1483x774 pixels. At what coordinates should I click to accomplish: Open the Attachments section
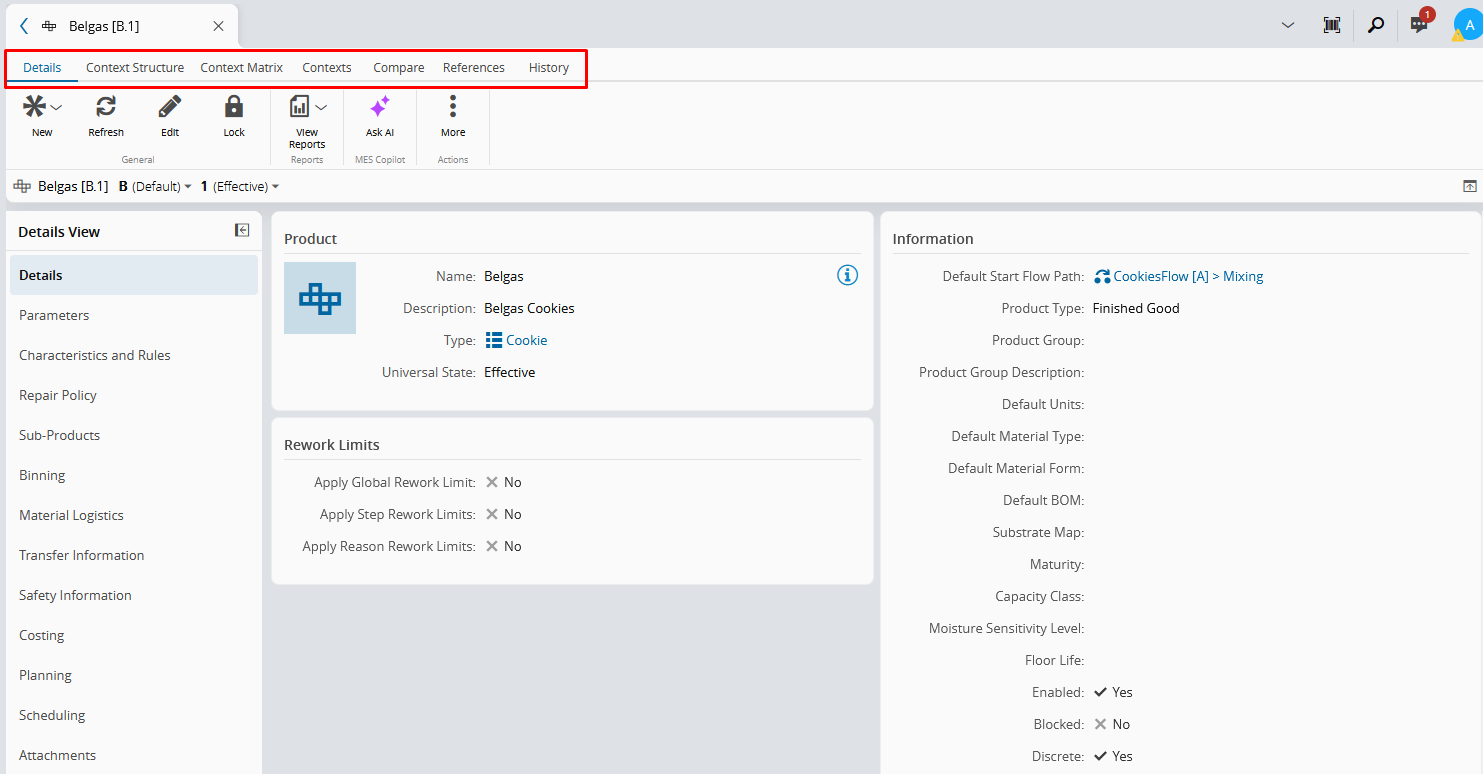(134, 755)
